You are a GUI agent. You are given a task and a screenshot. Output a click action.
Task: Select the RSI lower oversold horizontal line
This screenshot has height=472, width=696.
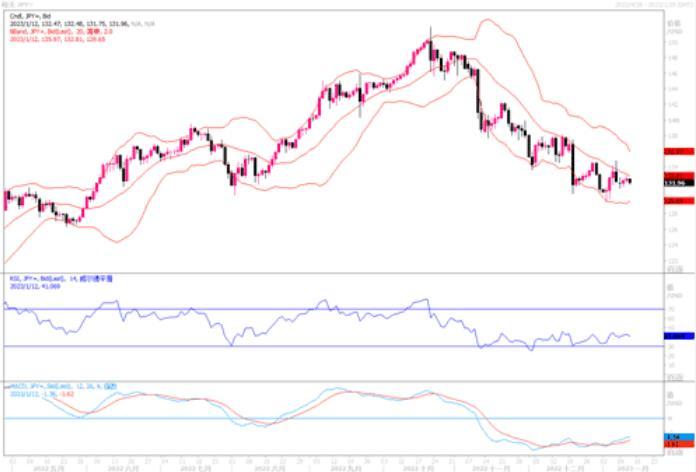(300, 347)
